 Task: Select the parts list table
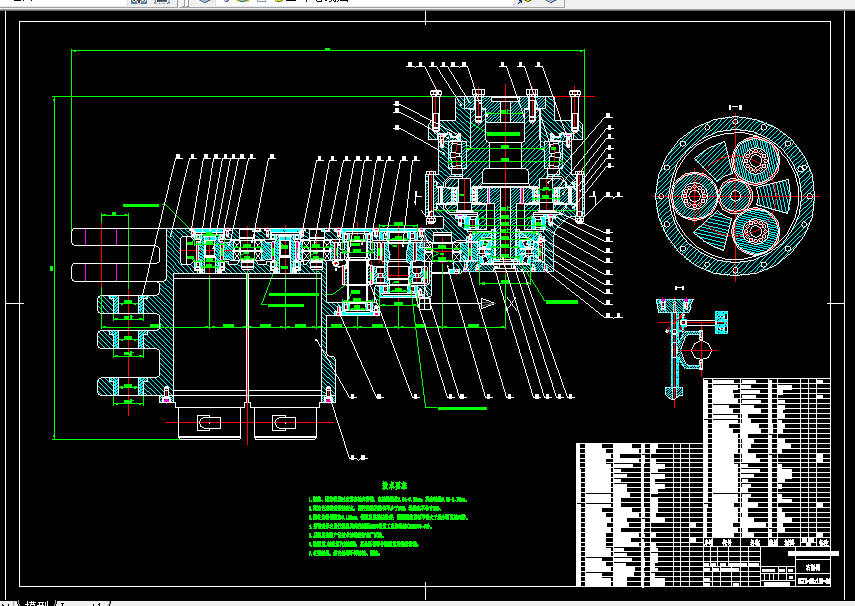(x=703, y=482)
